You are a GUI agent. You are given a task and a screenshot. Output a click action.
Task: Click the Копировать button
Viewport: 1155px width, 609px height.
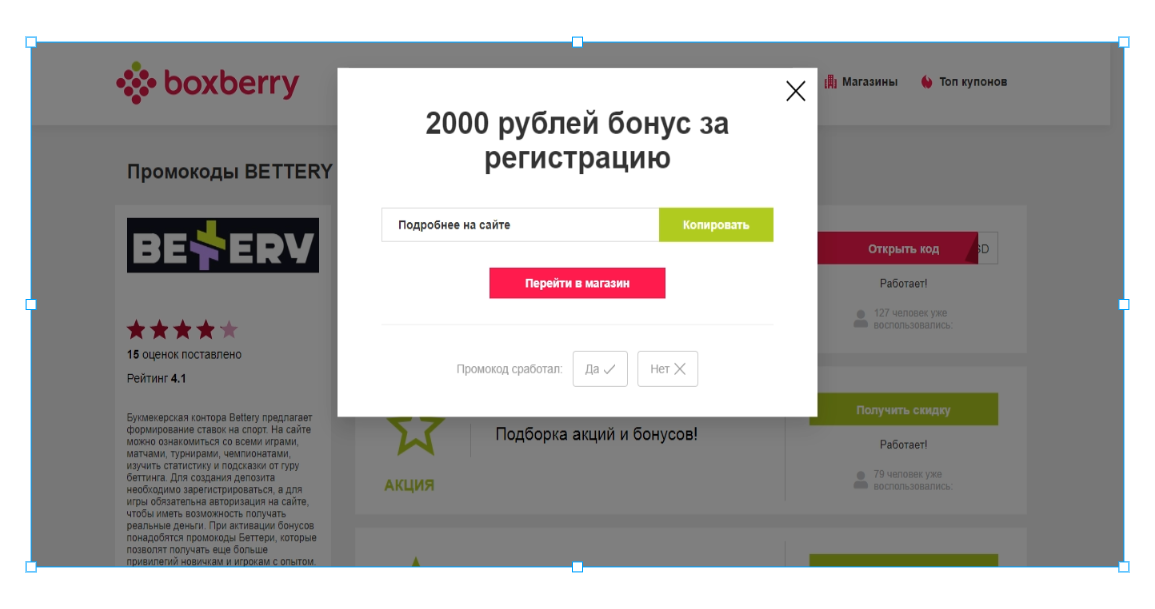[716, 225]
